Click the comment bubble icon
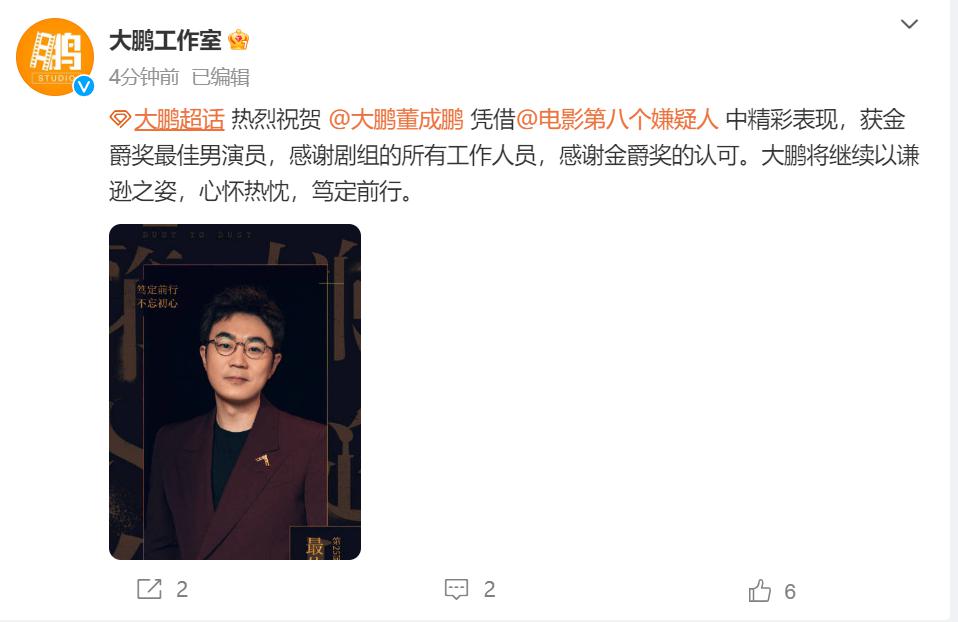This screenshot has width=958, height=622. (x=456, y=589)
